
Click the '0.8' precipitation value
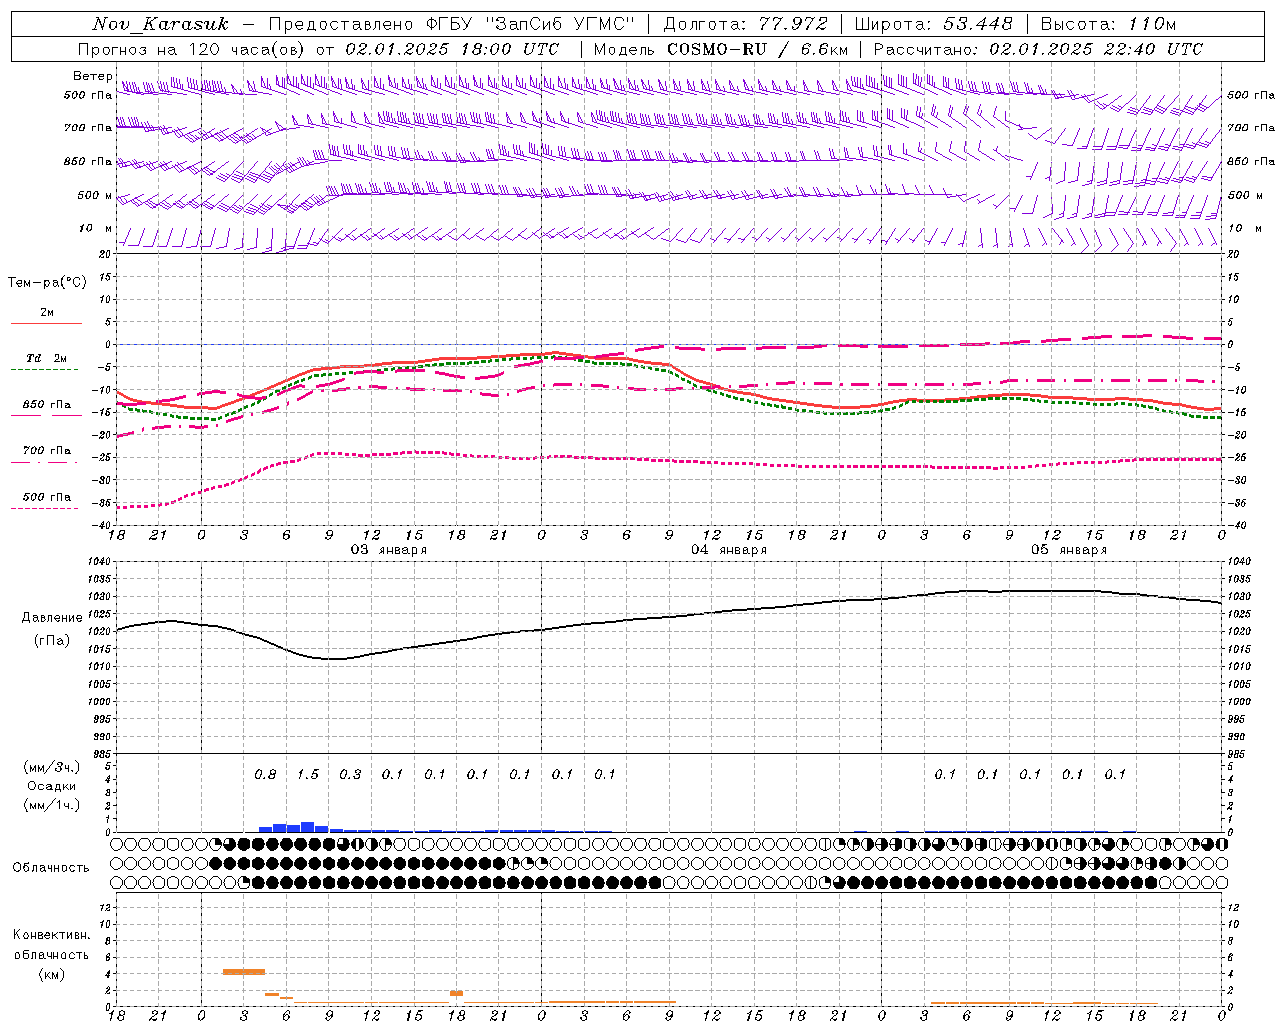pos(265,774)
